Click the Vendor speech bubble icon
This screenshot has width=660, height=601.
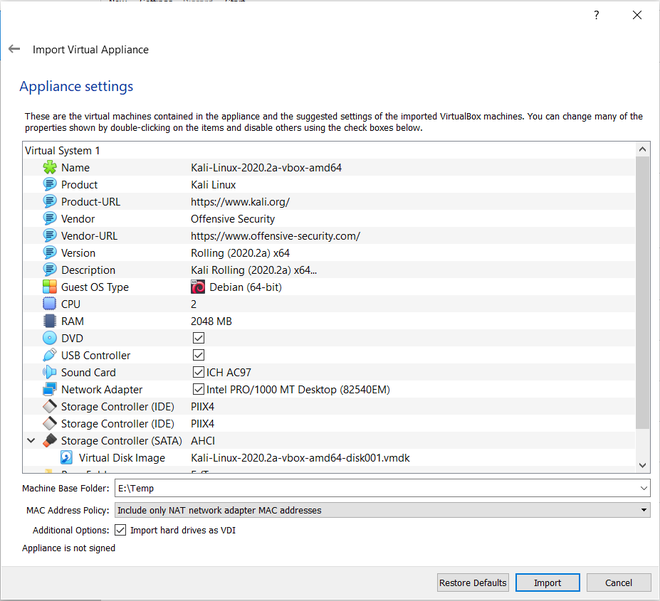(50, 218)
